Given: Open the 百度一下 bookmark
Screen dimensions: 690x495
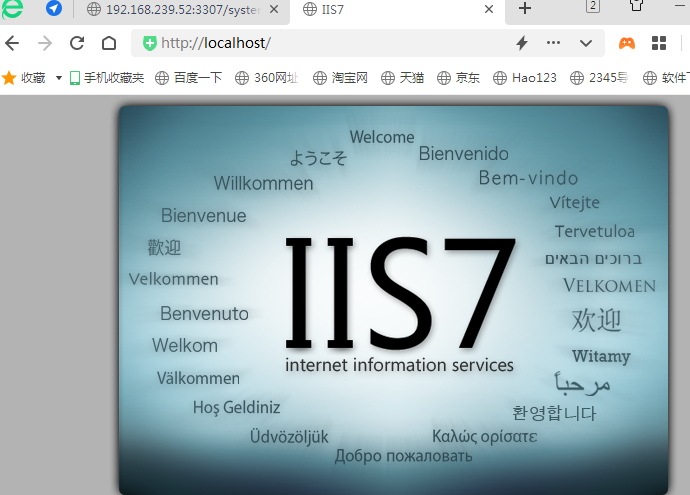Looking at the screenshot, I should (189, 78).
